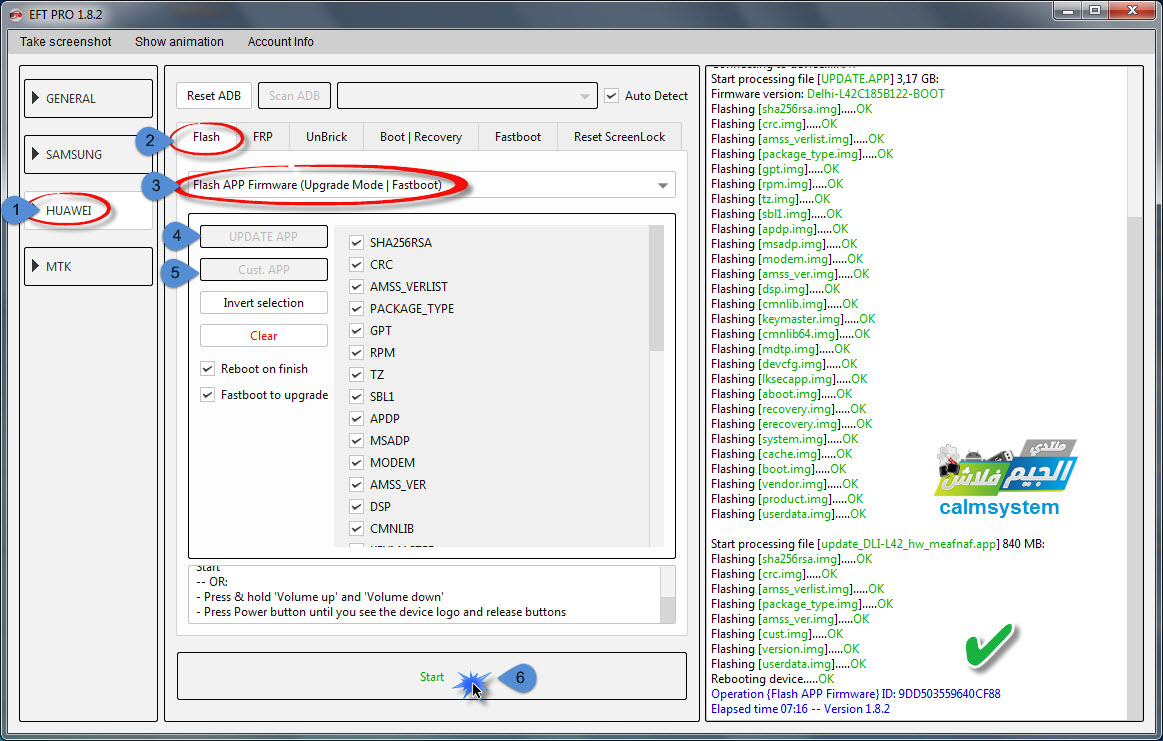Click the Reset ADB button

tap(214, 96)
